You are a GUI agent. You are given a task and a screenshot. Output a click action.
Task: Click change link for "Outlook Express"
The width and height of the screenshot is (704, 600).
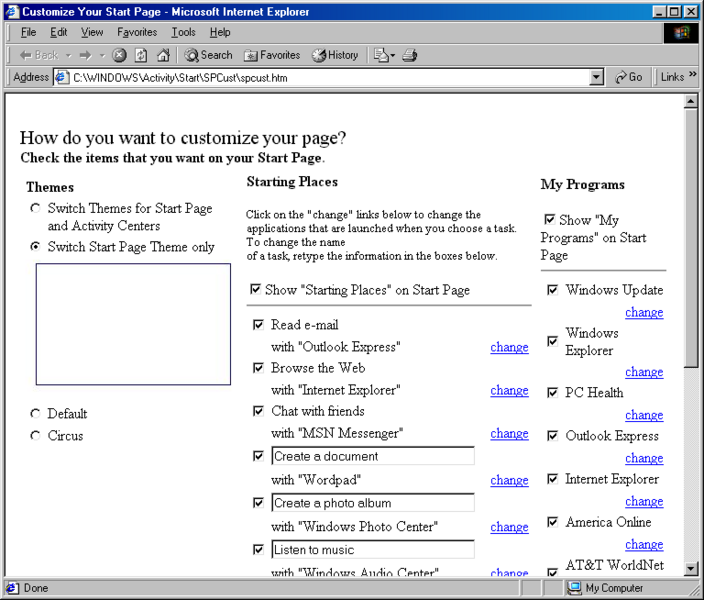click(x=509, y=347)
